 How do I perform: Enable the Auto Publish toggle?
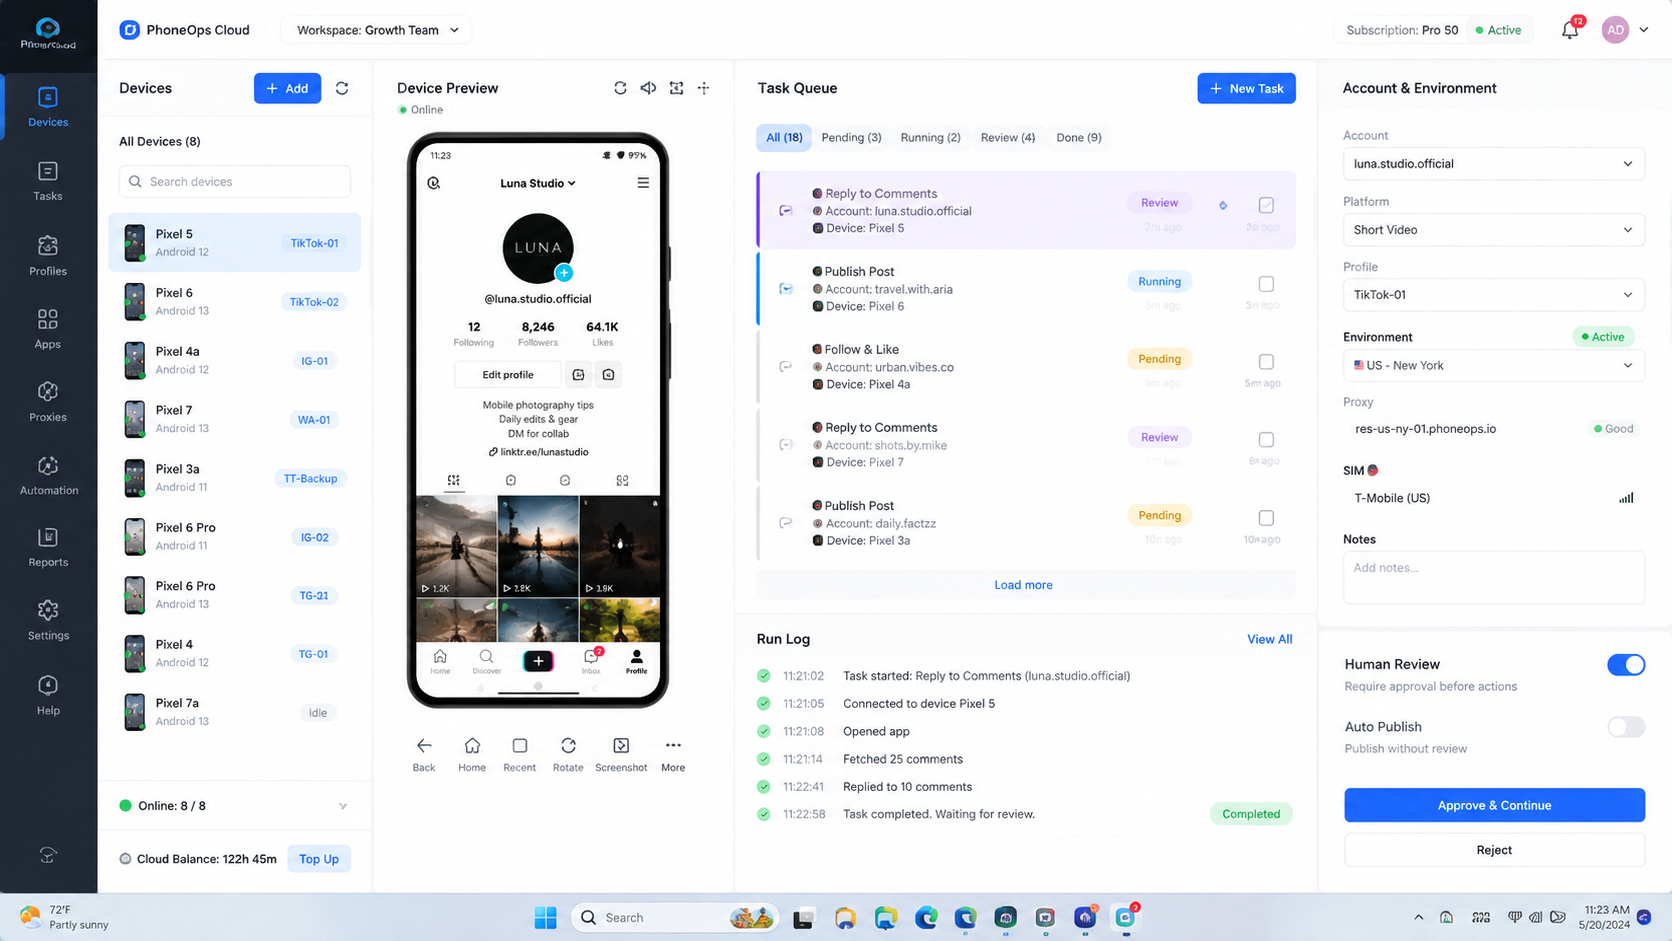coord(1626,727)
